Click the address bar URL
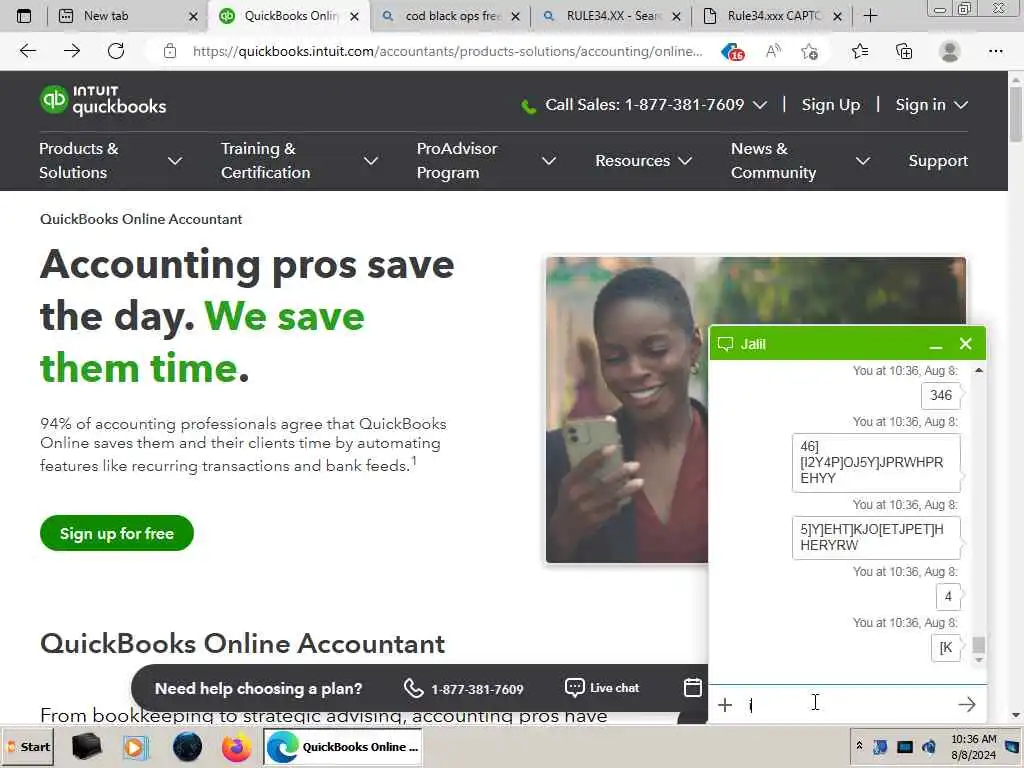Screen dimensions: 1024x768 coord(447,51)
